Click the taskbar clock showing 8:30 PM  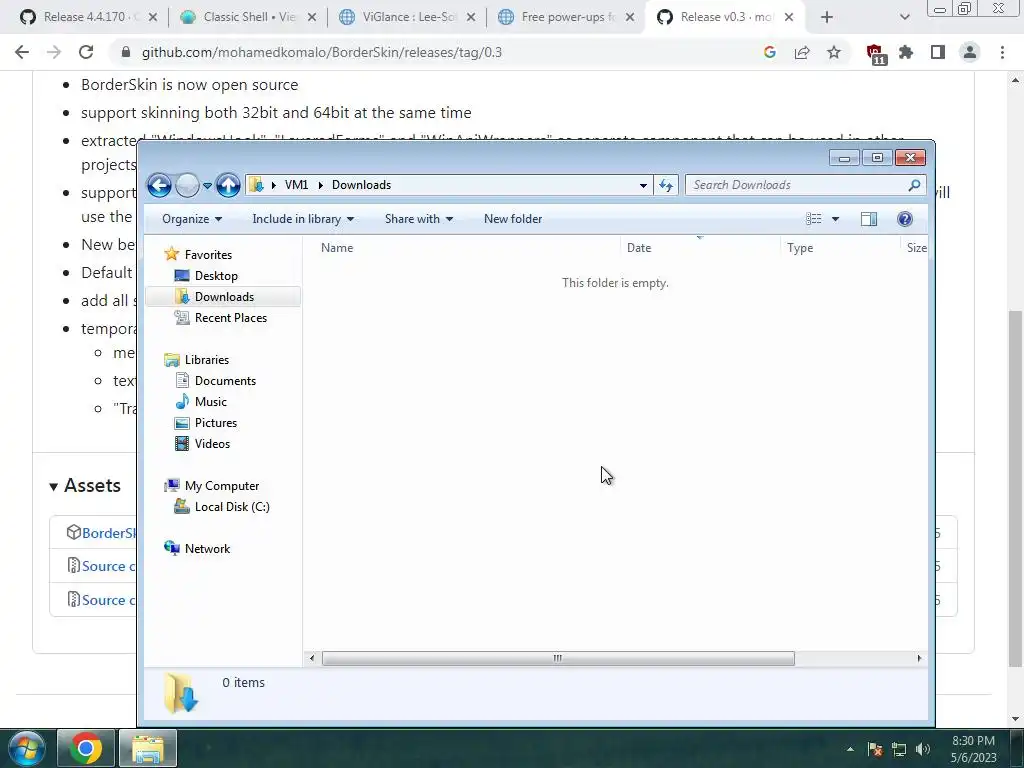974,749
